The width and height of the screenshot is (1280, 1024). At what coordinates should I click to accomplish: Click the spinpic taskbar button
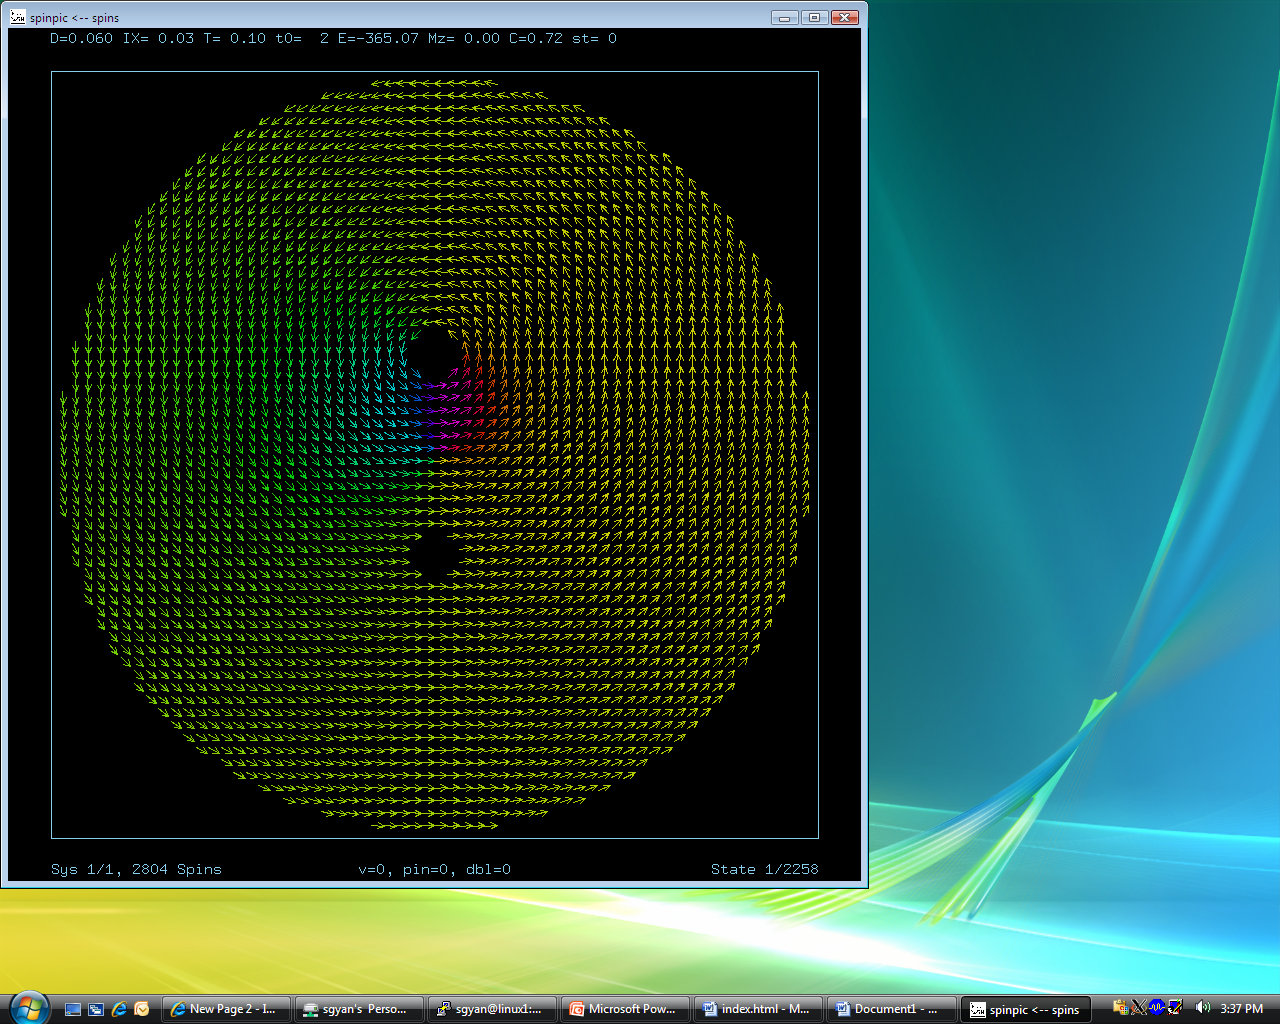tap(1026, 1009)
